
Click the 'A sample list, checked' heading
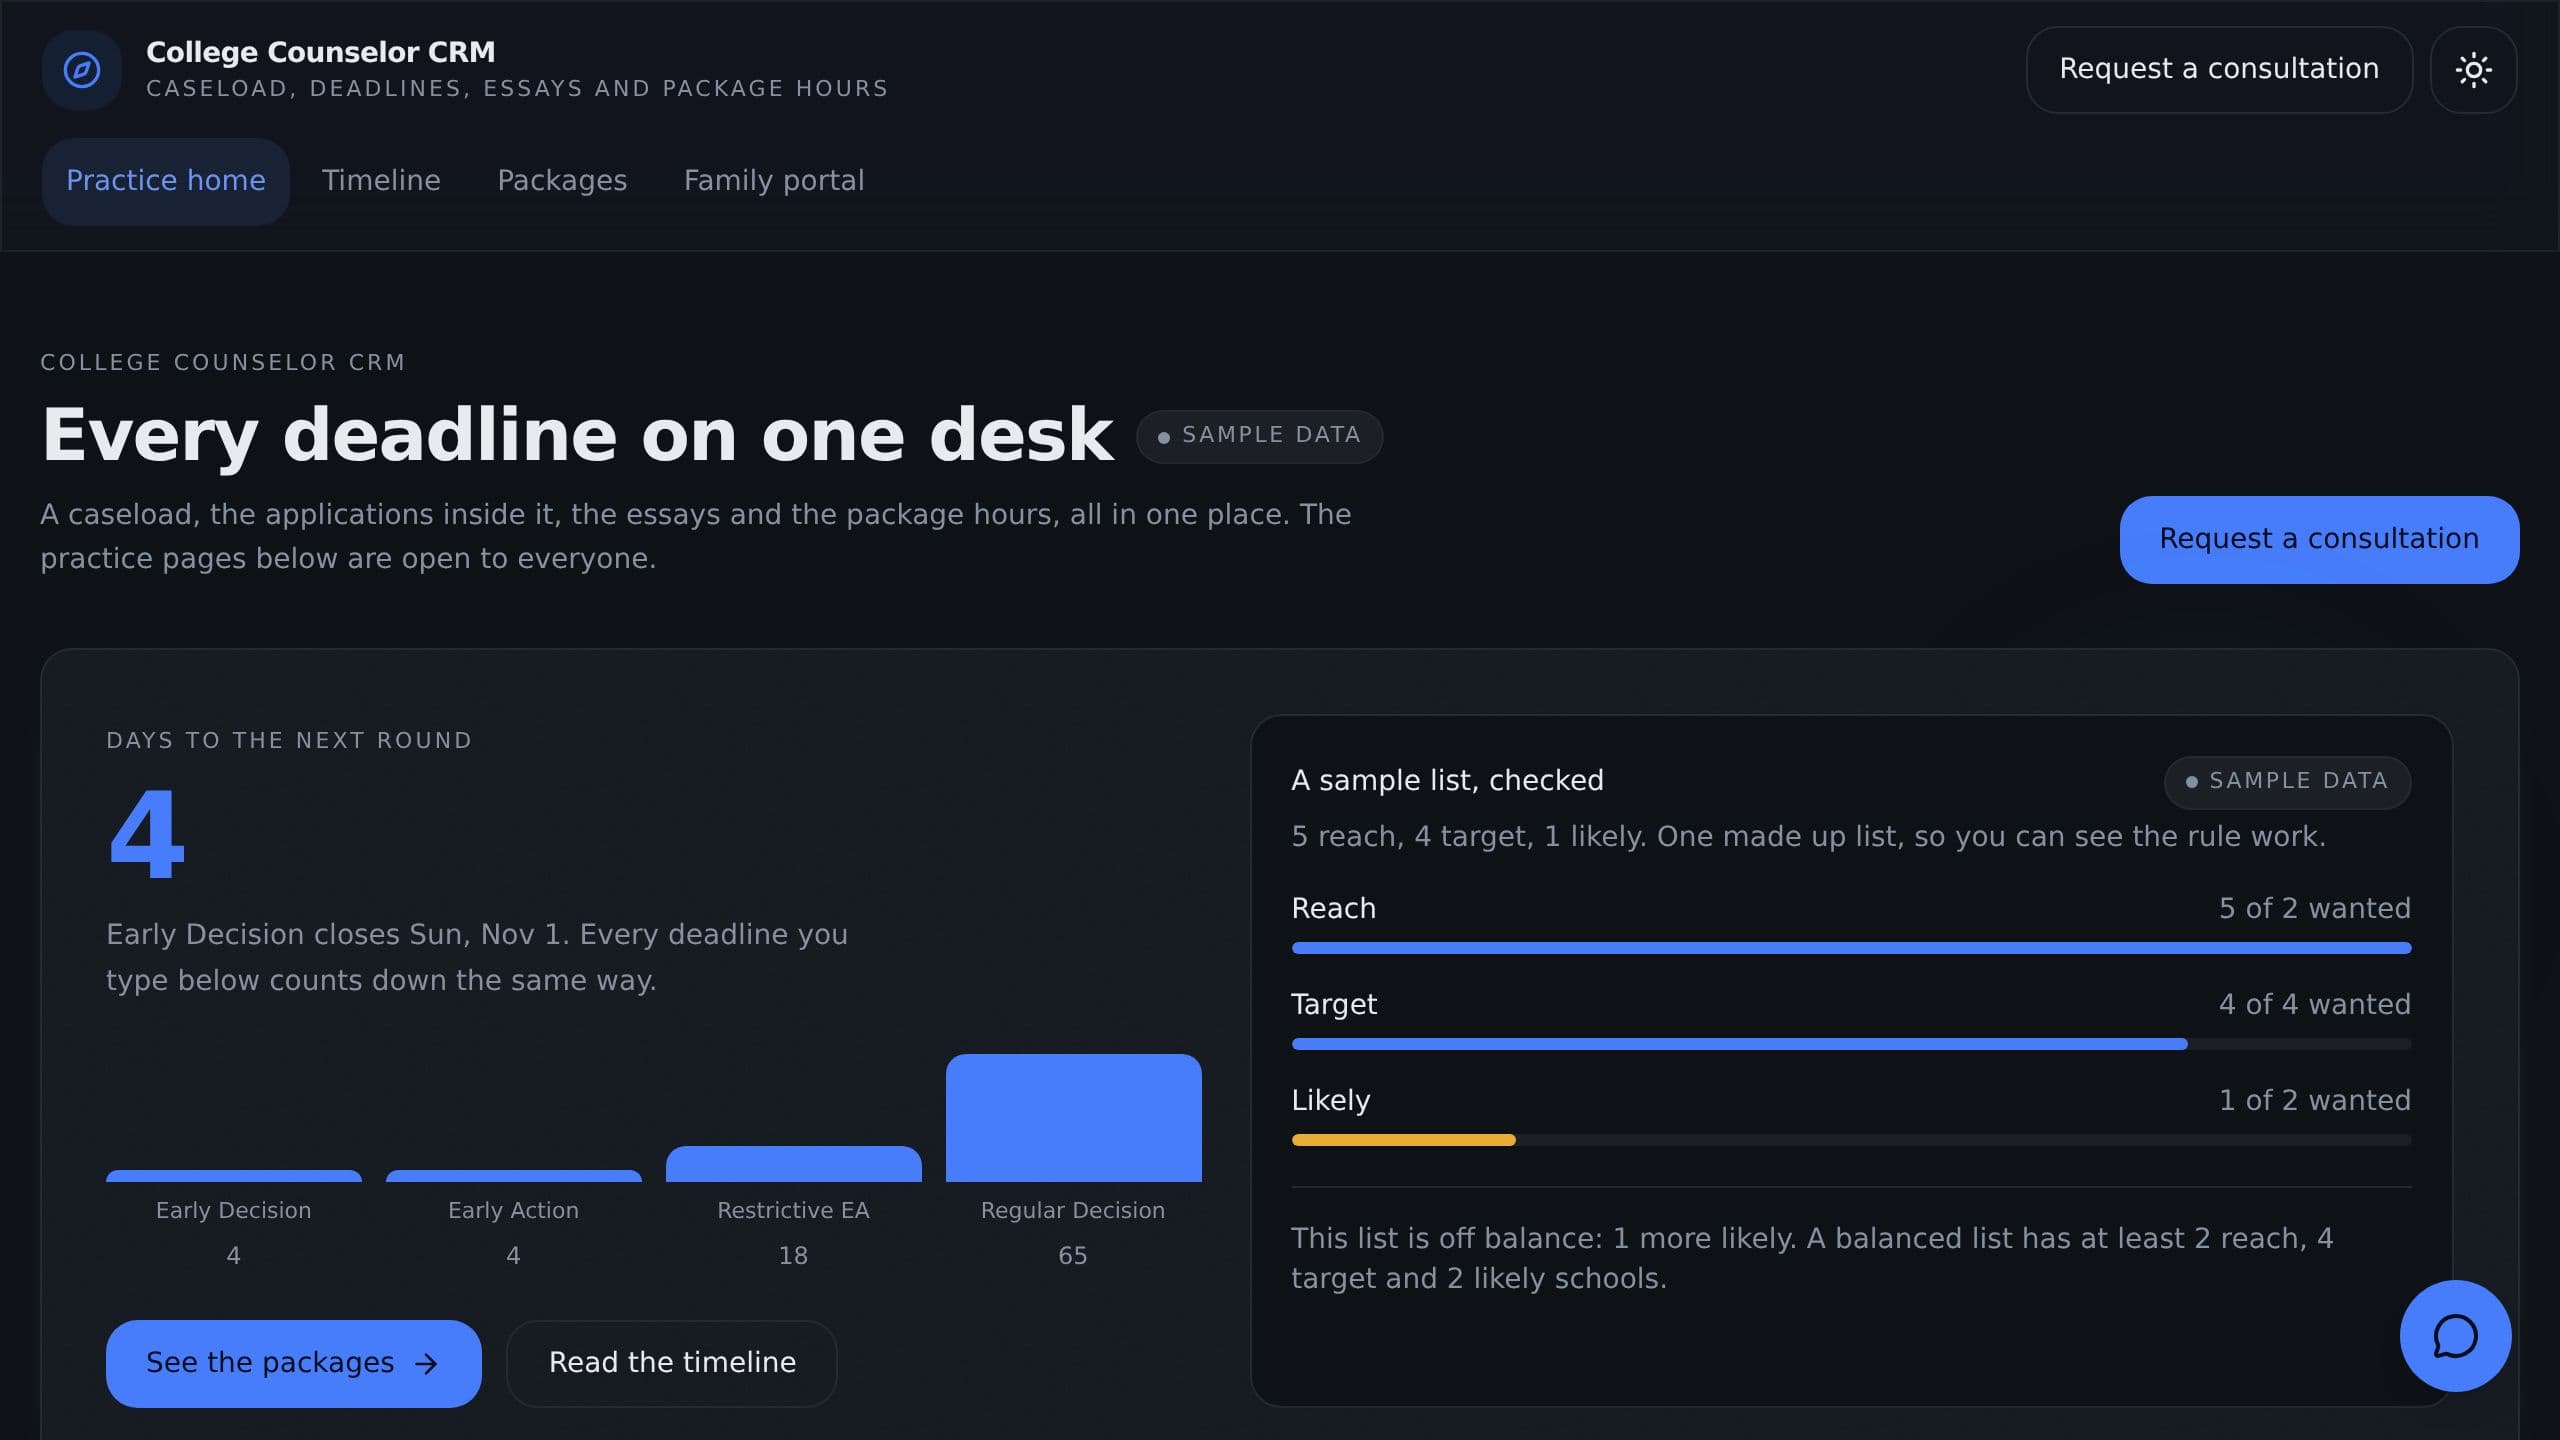tap(1447, 780)
